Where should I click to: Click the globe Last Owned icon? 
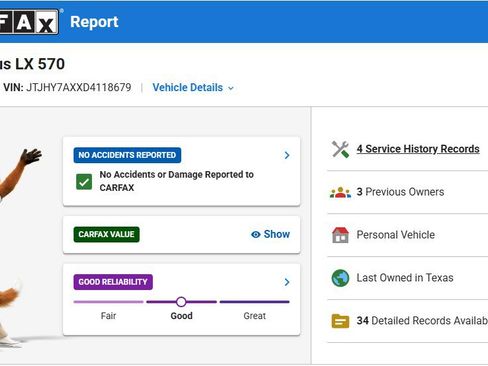(340, 278)
